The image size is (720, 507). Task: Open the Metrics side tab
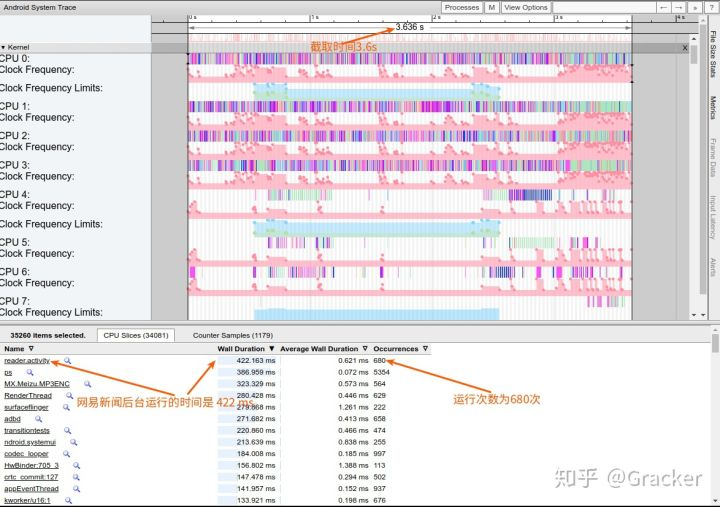[713, 107]
